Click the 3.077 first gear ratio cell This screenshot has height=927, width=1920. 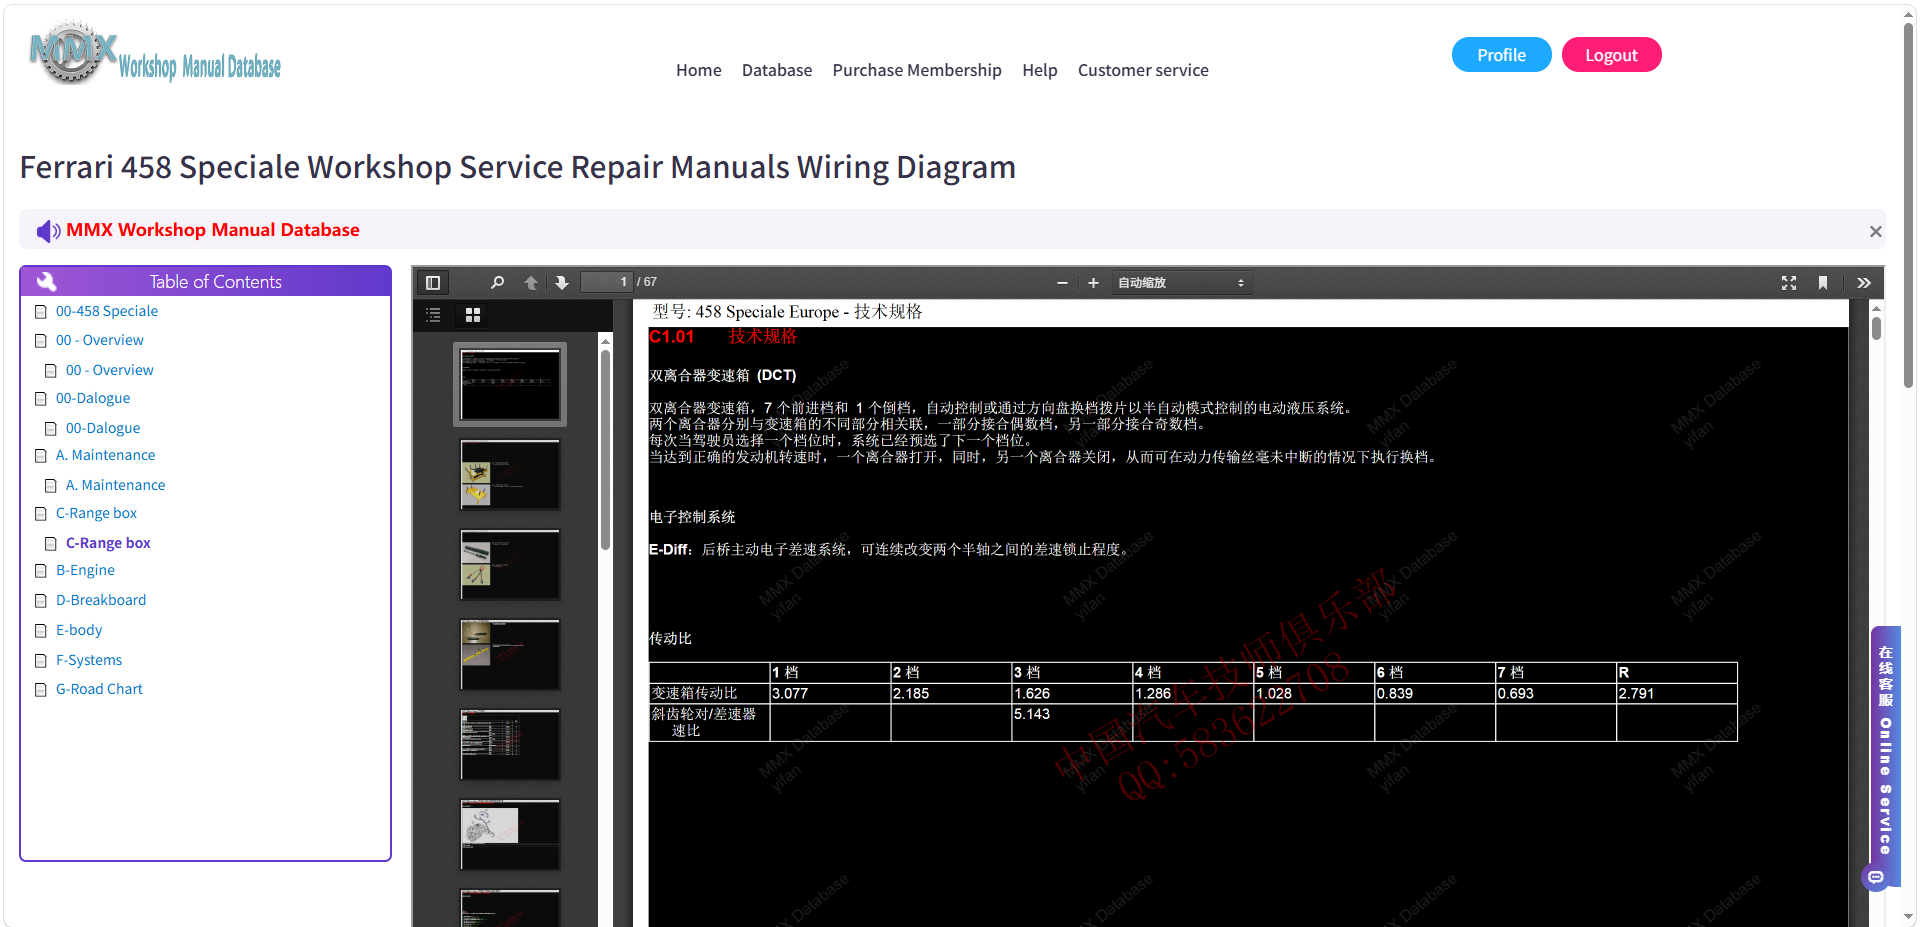point(830,693)
